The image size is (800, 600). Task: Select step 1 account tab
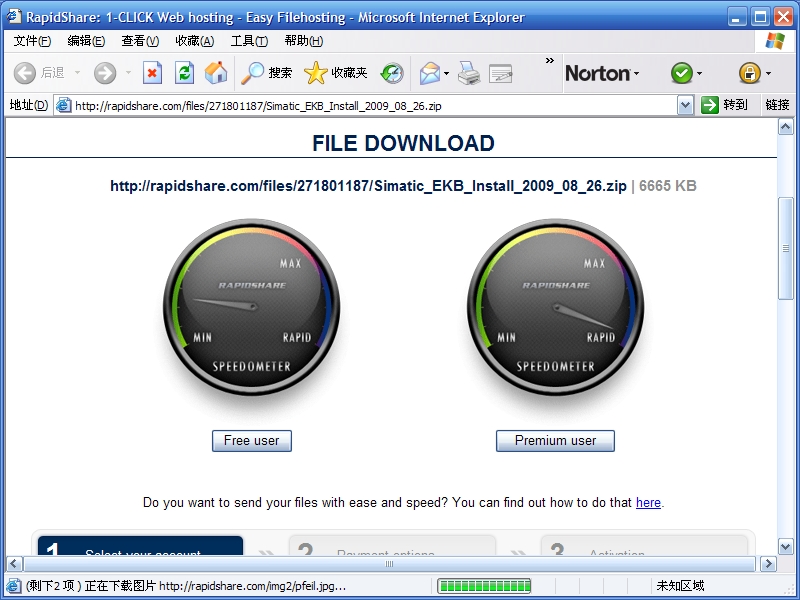140,545
